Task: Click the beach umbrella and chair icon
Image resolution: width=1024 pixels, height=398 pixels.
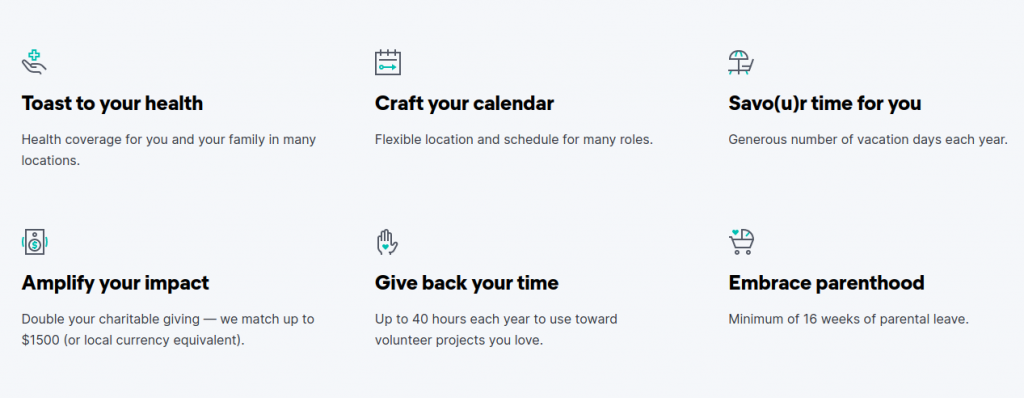Action: (x=741, y=62)
